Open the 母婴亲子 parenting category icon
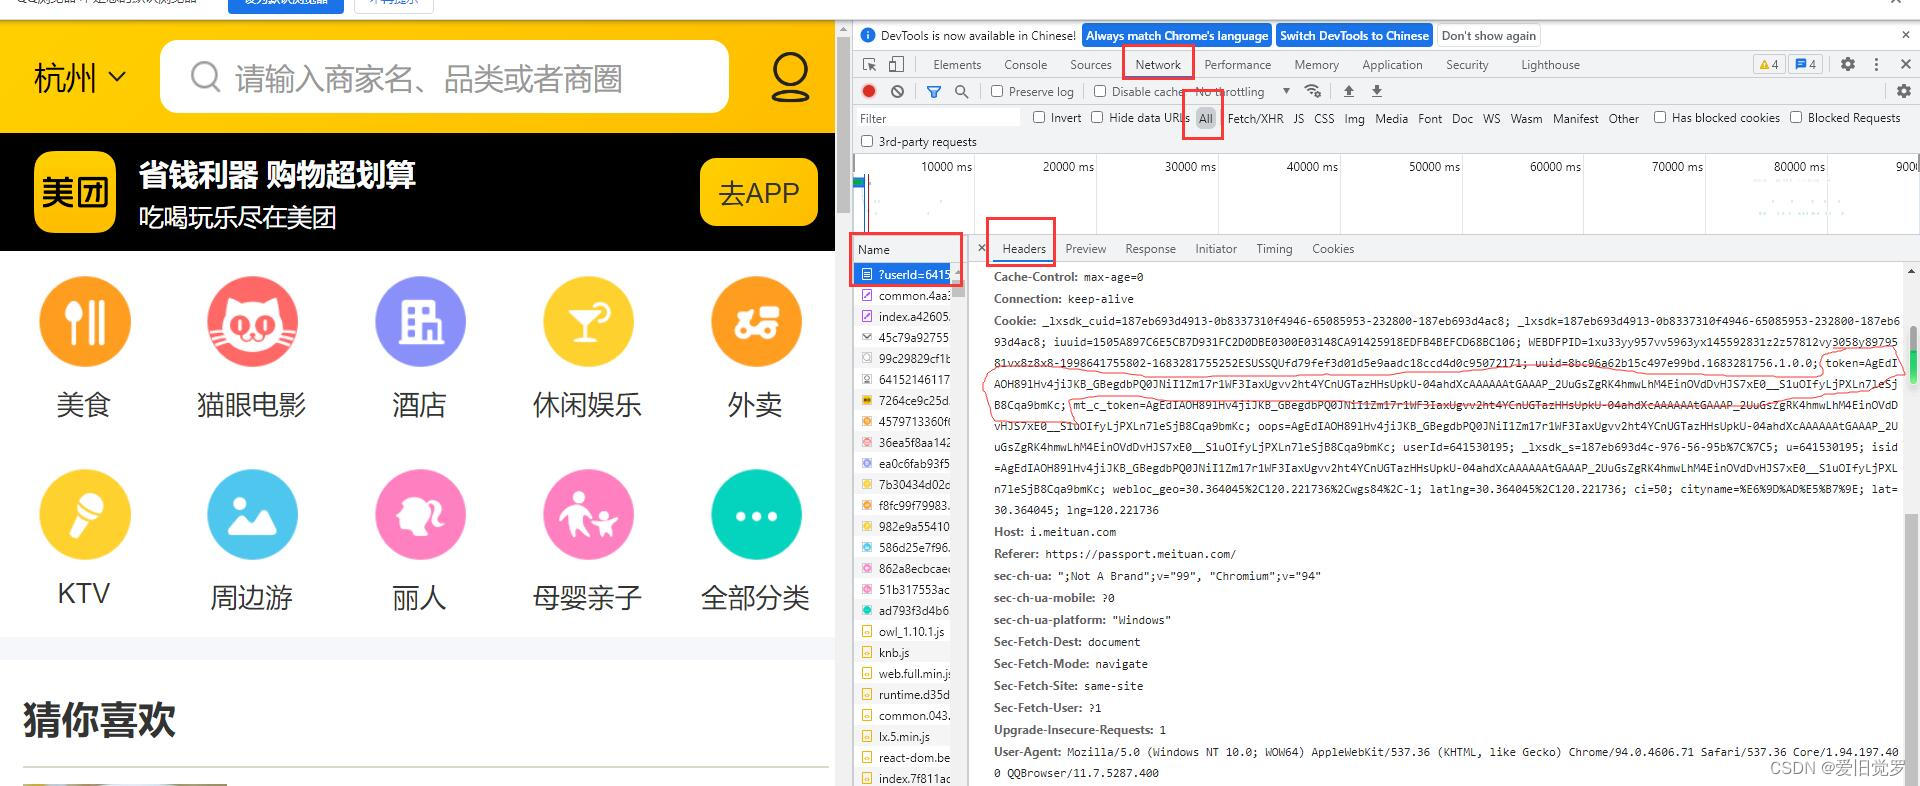Screen dimensions: 1920x786 pos(588,515)
